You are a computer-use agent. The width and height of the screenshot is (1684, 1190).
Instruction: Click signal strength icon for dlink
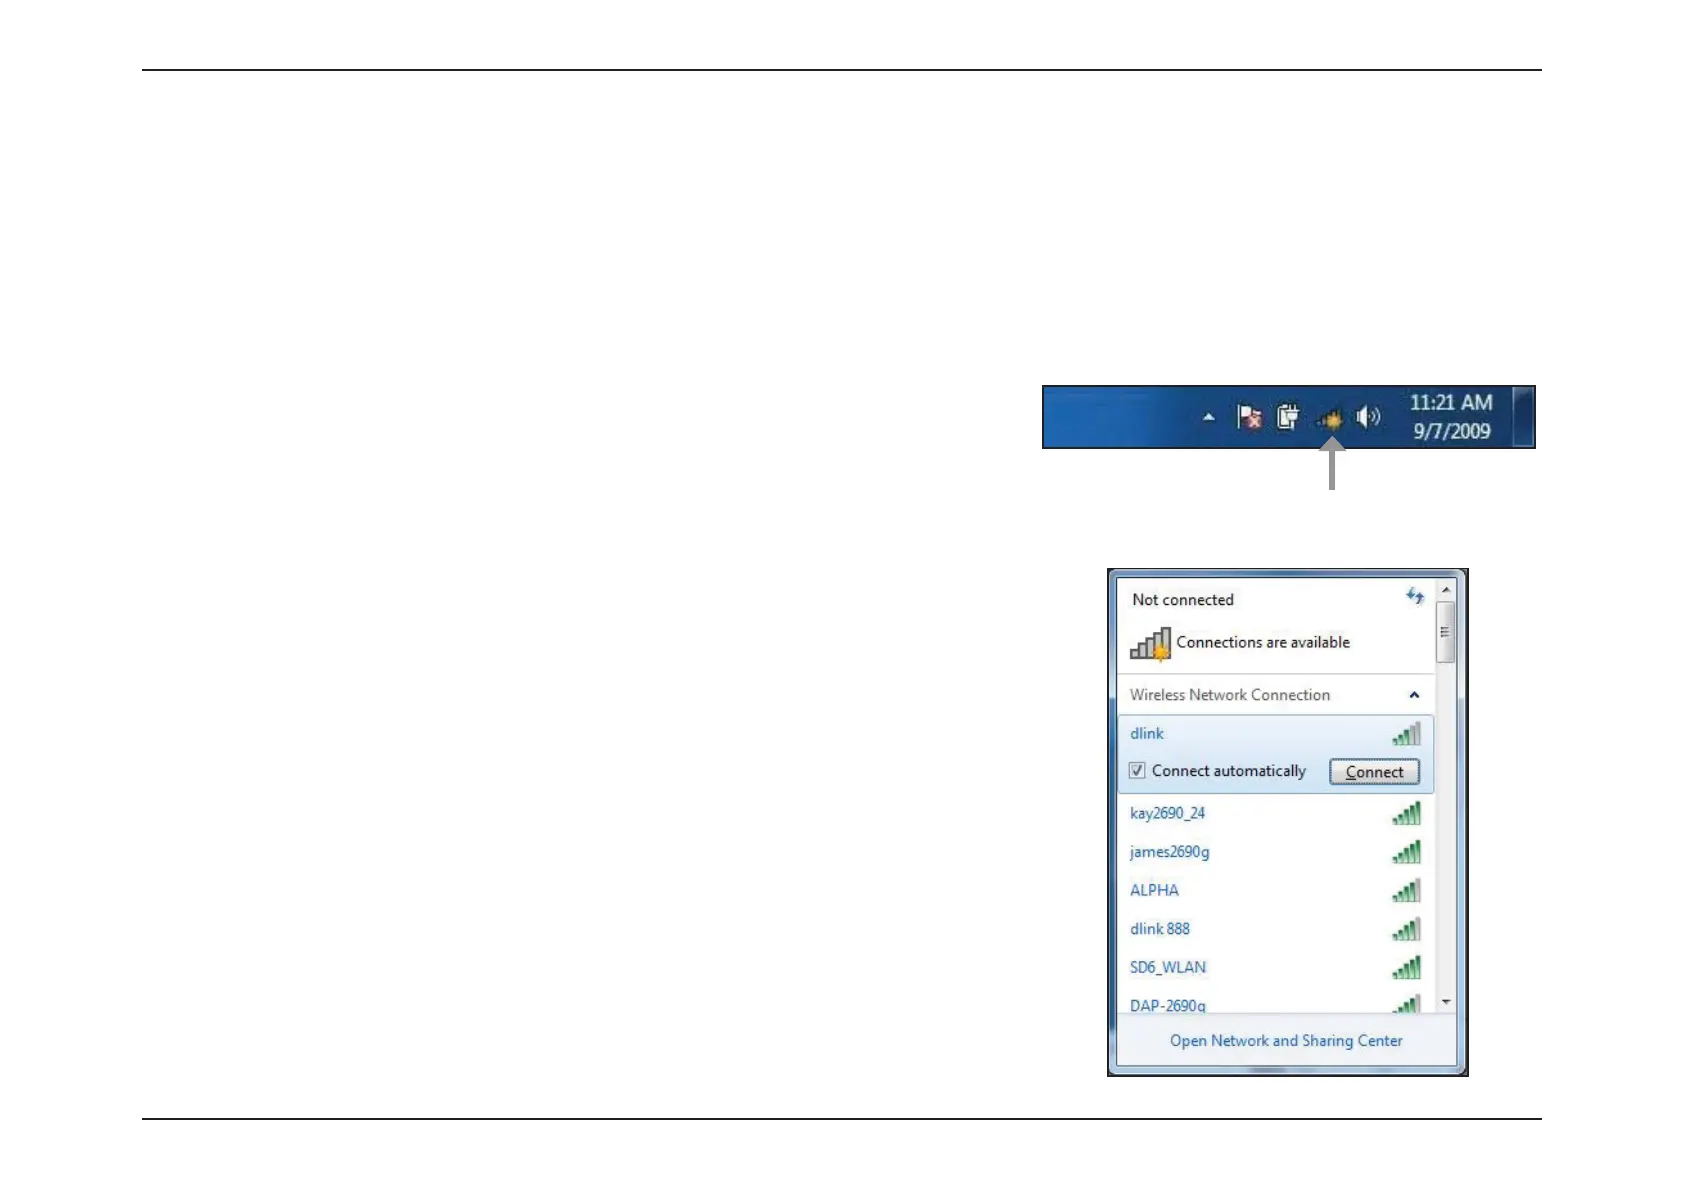[1406, 734]
